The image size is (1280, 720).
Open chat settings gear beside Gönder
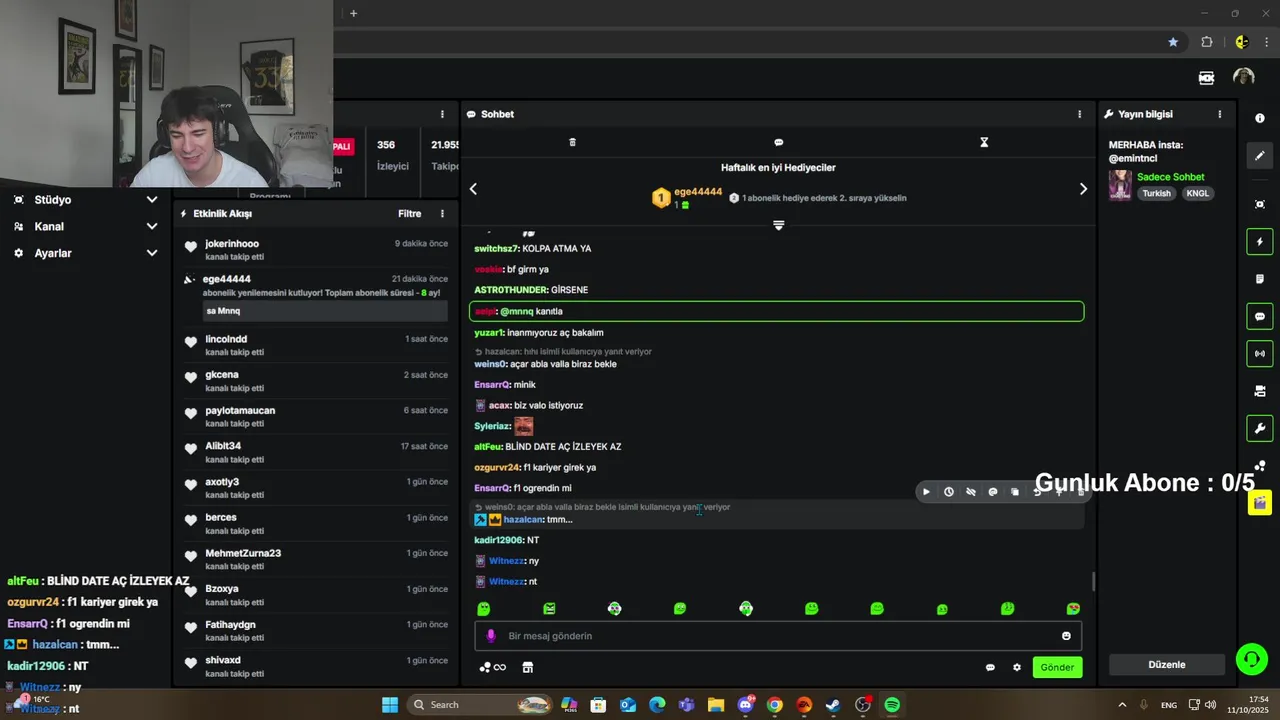1017,667
